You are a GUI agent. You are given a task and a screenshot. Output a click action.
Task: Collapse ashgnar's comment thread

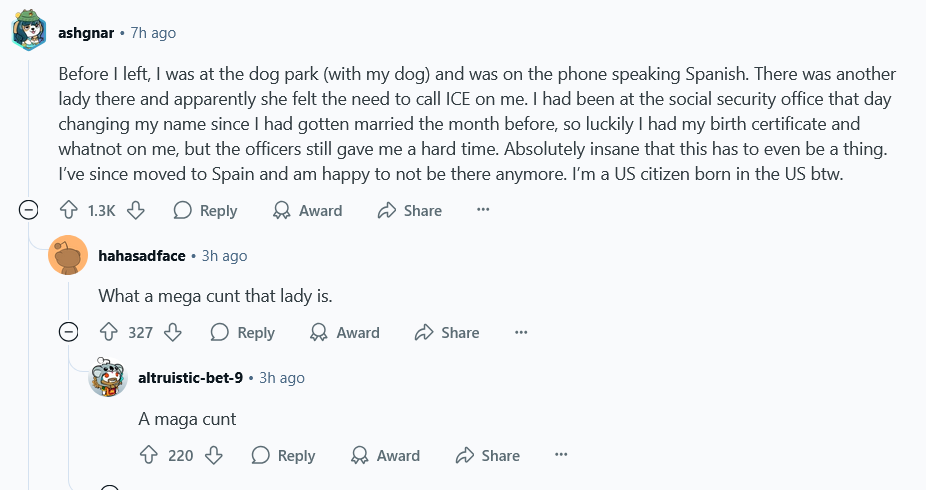tap(30, 210)
